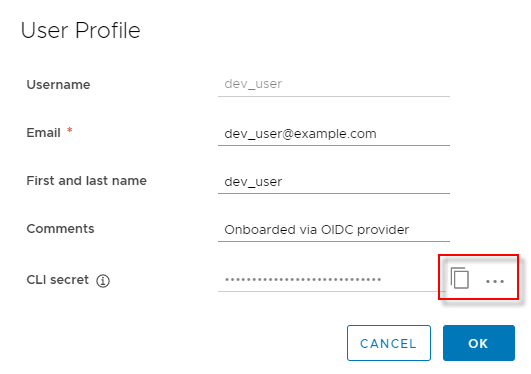Confirm changes with the OK button
Screen dimensions: 531x374
tap(479, 343)
